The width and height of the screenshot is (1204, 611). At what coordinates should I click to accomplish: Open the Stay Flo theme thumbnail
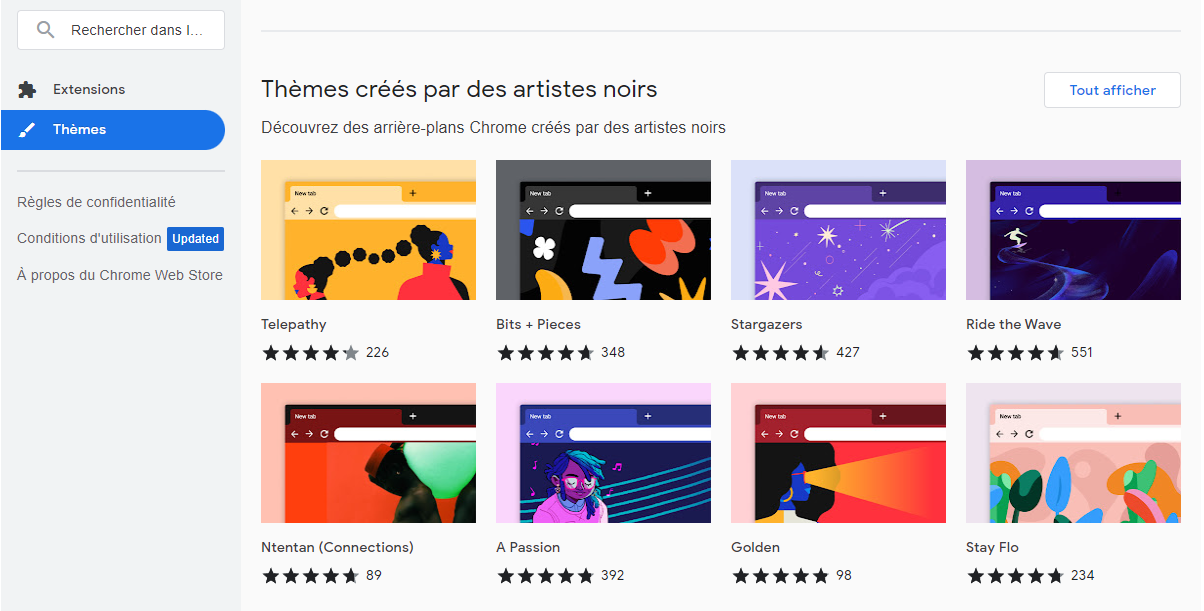[1073, 453]
